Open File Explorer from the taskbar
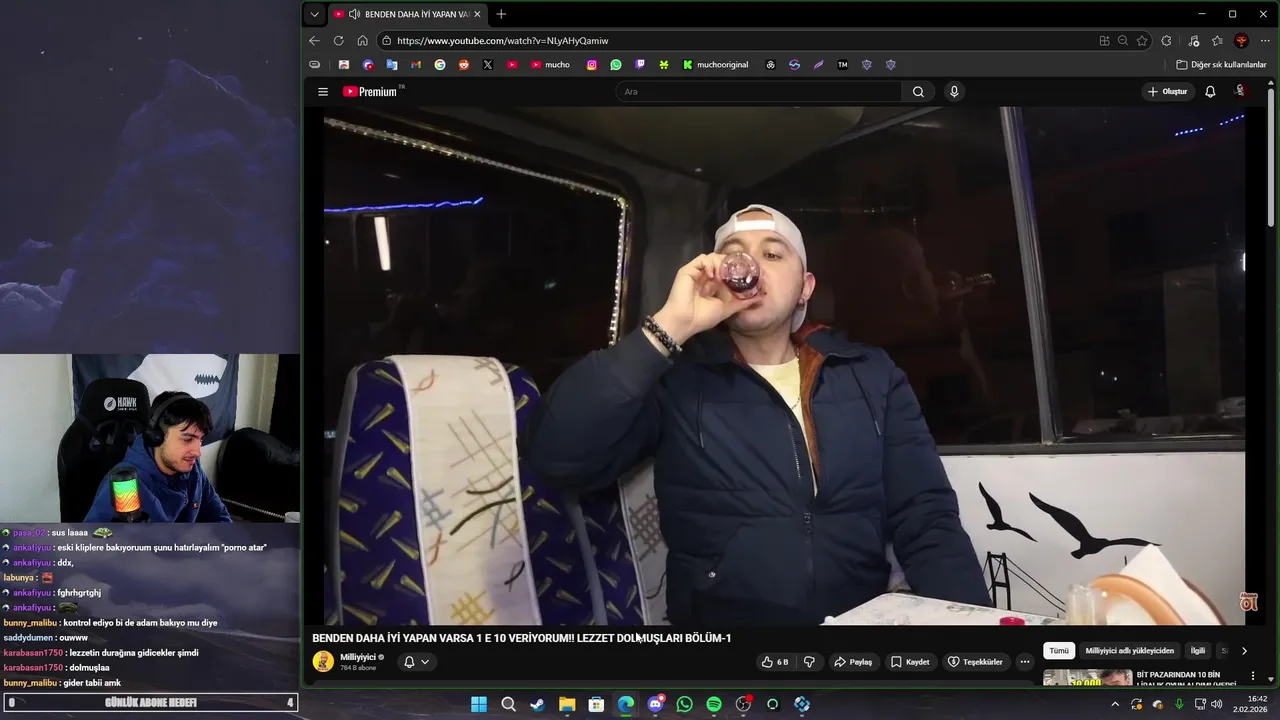Image resolution: width=1280 pixels, height=720 pixels. tap(567, 704)
